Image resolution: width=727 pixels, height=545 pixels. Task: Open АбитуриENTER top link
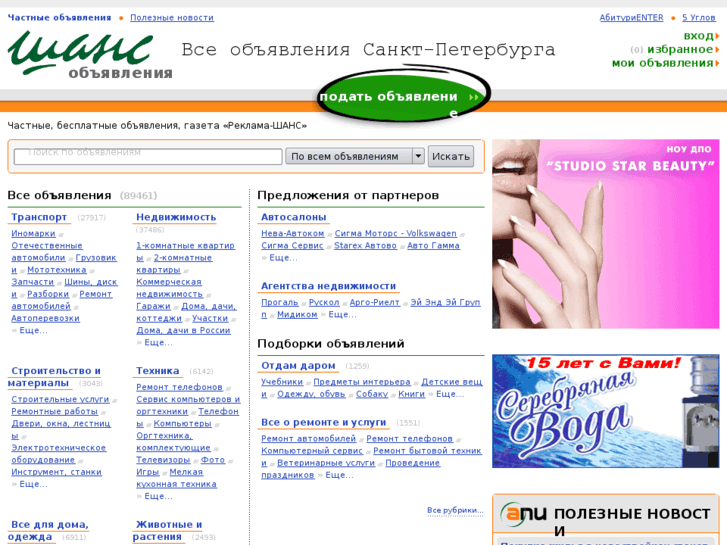point(631,18)
